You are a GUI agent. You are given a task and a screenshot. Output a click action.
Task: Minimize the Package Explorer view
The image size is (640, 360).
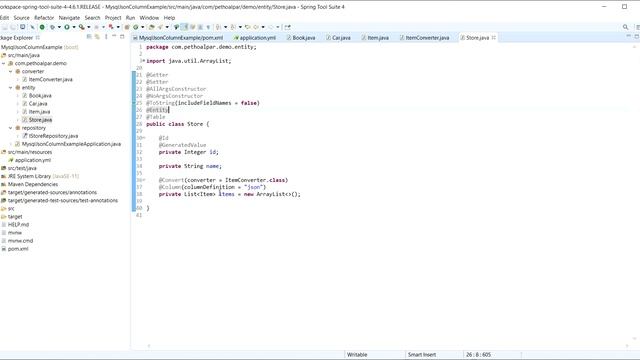[x=114, y=37]
